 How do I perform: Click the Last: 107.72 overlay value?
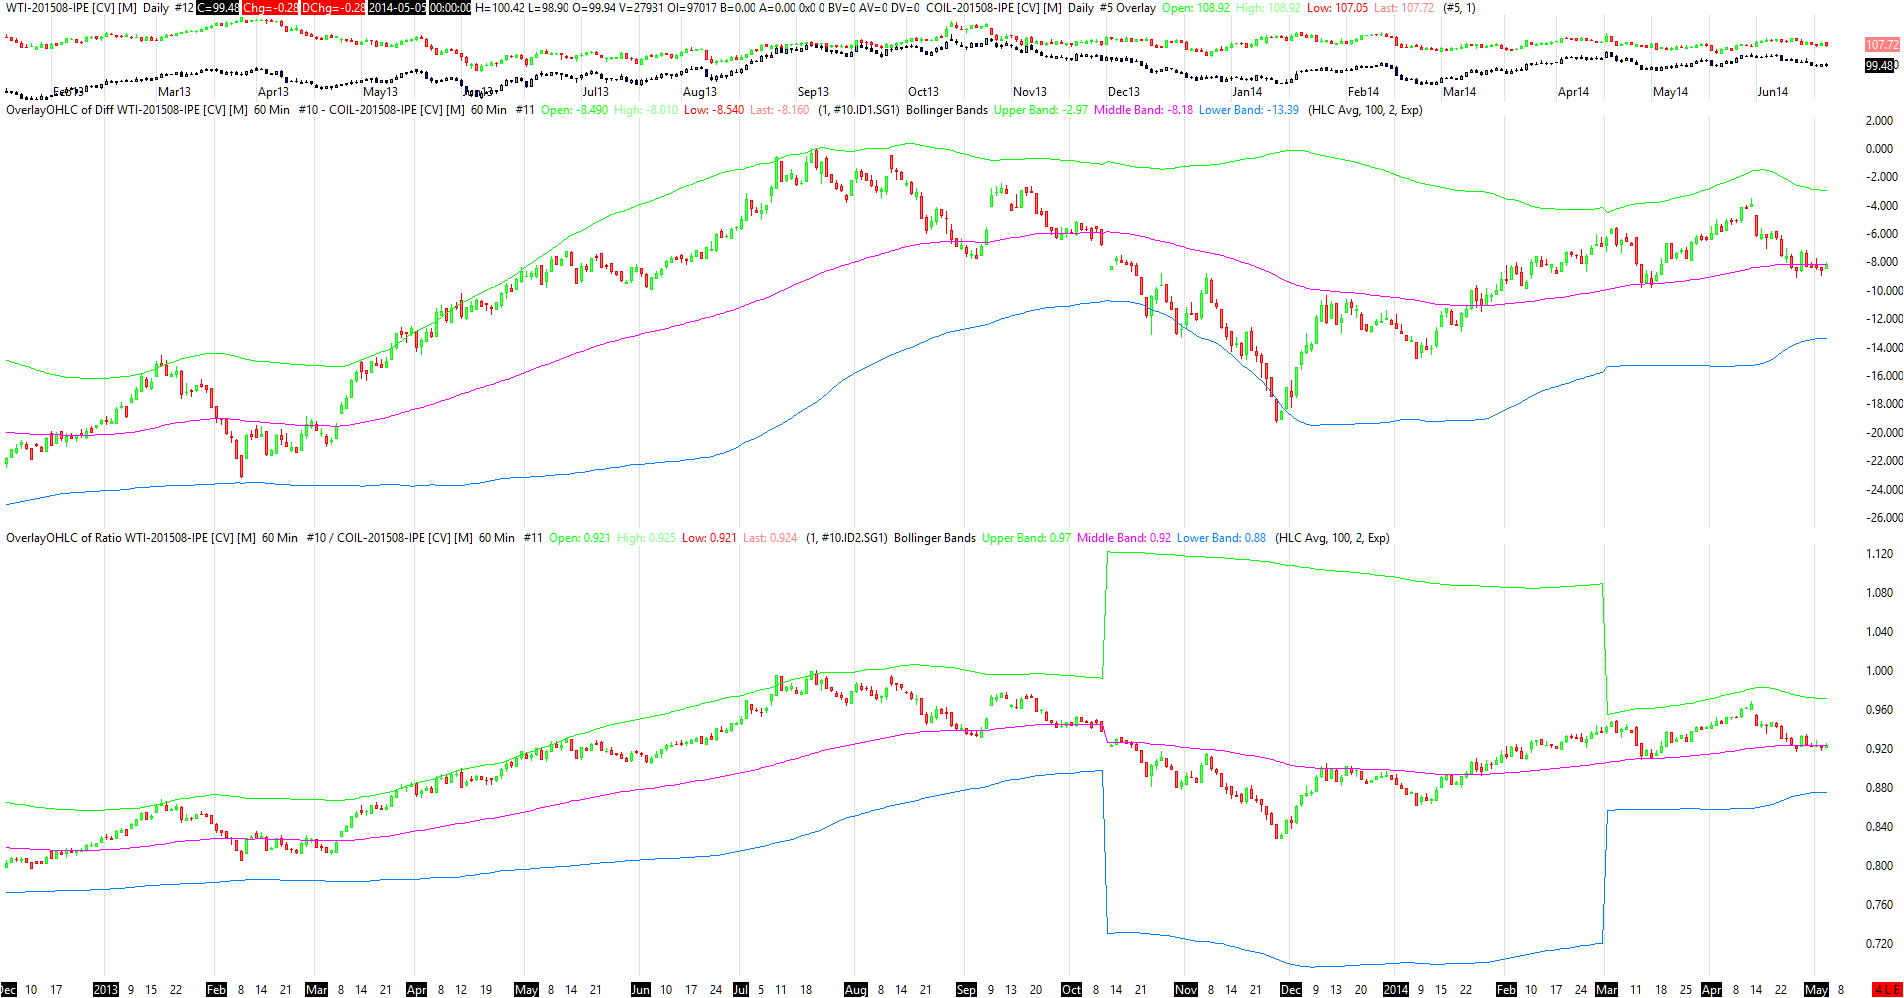click(x=1404, y=8)
